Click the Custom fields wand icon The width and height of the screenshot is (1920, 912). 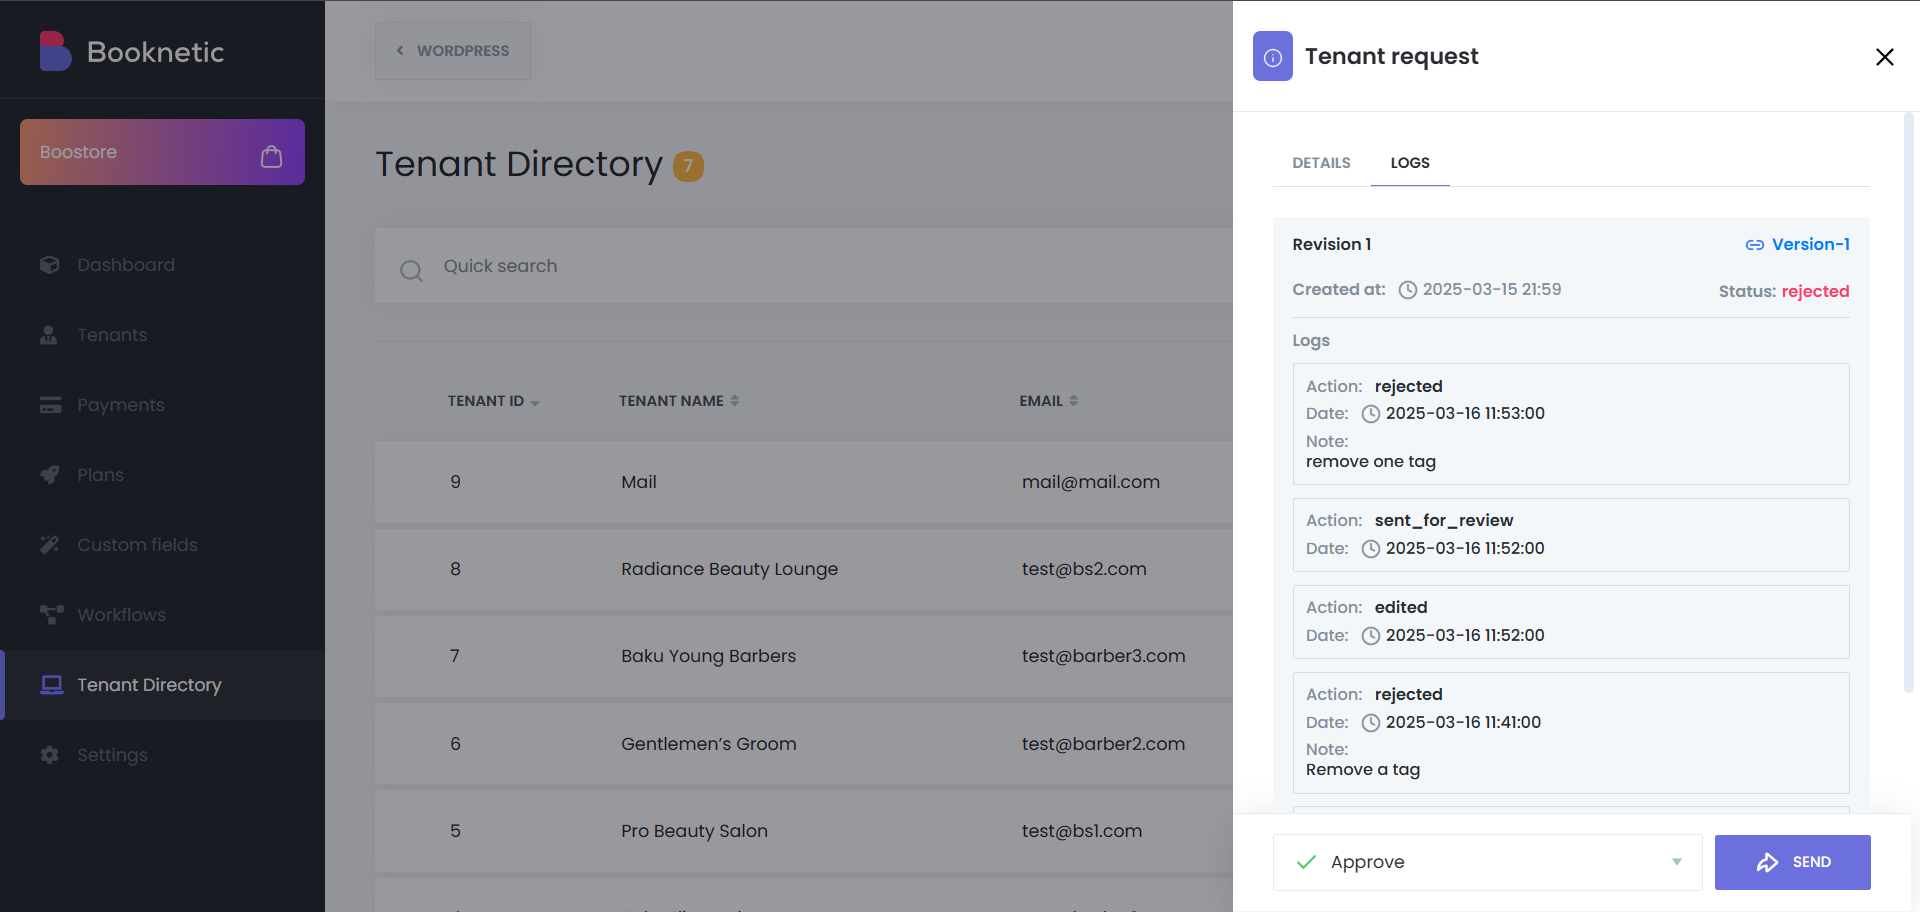(50, 545)
